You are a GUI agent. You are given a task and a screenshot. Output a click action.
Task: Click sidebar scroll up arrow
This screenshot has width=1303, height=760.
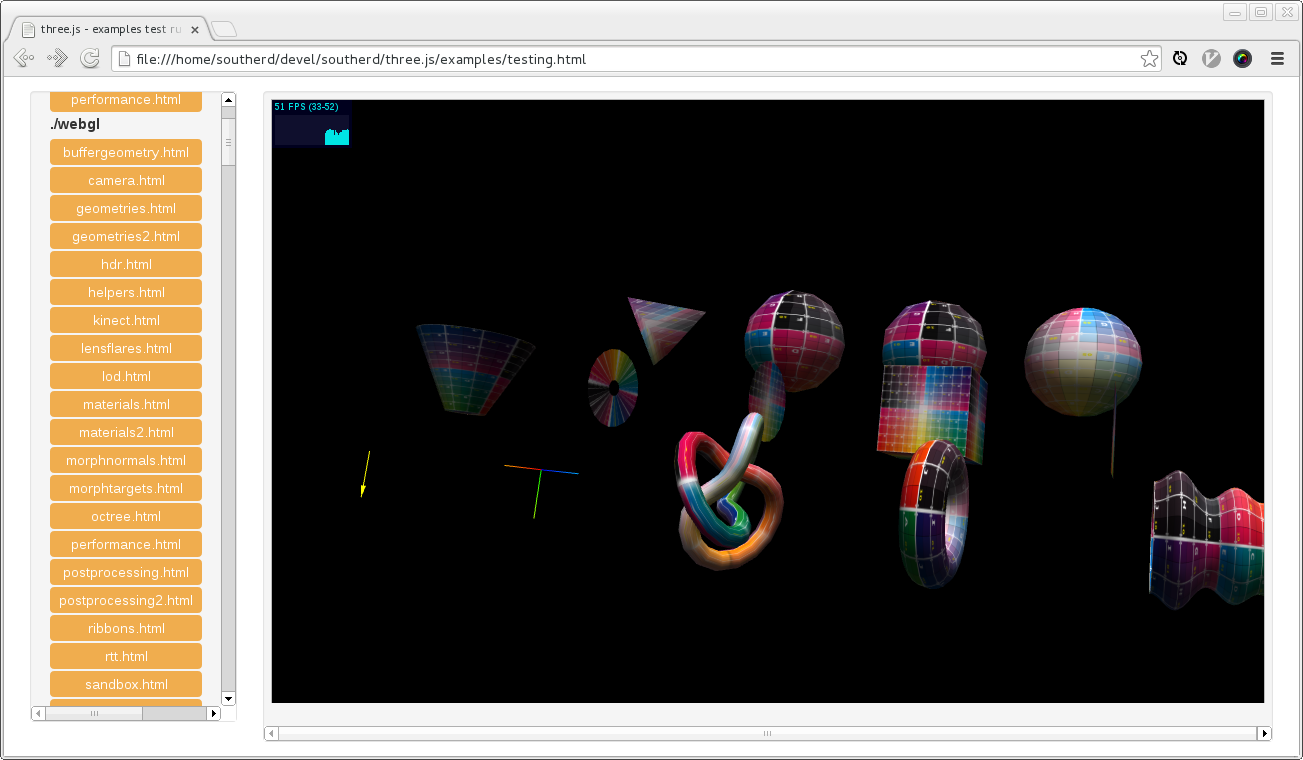[228, 99]
